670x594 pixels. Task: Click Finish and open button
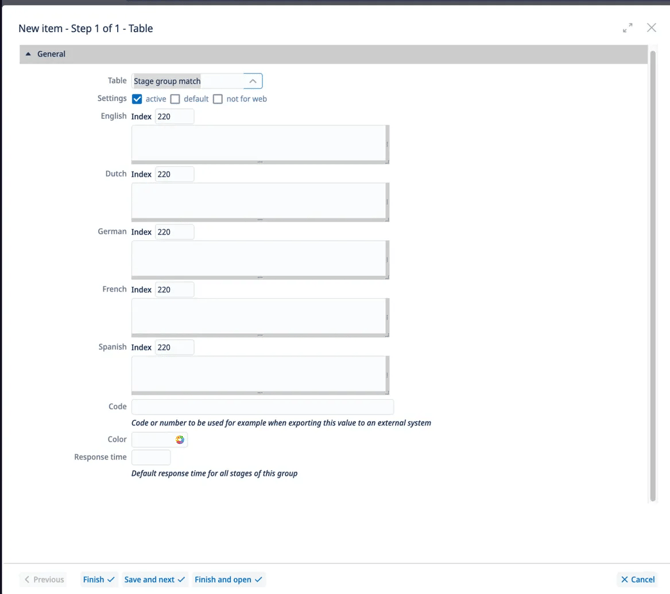pos(228,579)
